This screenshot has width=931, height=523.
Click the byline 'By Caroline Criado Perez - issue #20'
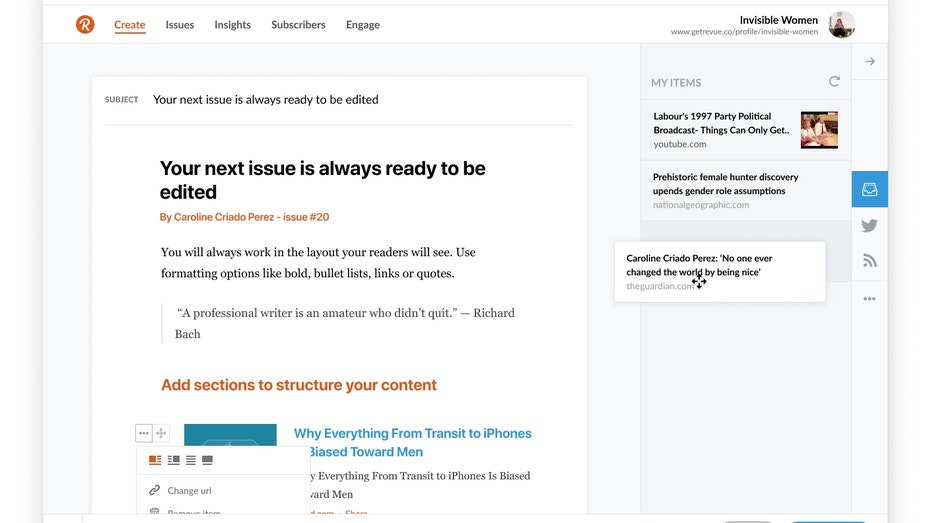[244, 217]
